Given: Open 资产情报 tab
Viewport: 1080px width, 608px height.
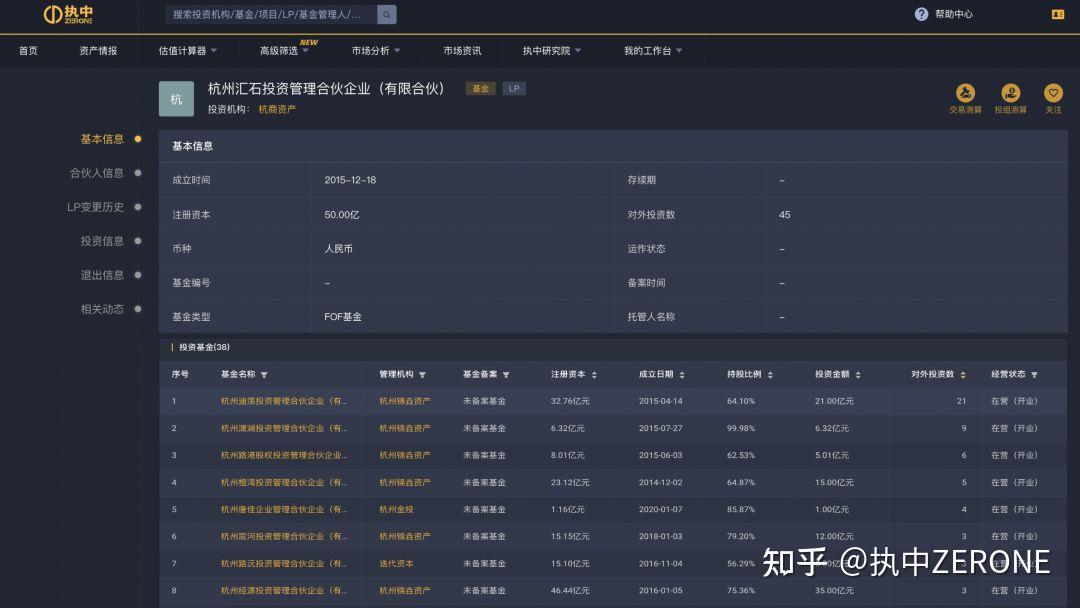Looking at the screenshot, I should [x=98, y=51].
